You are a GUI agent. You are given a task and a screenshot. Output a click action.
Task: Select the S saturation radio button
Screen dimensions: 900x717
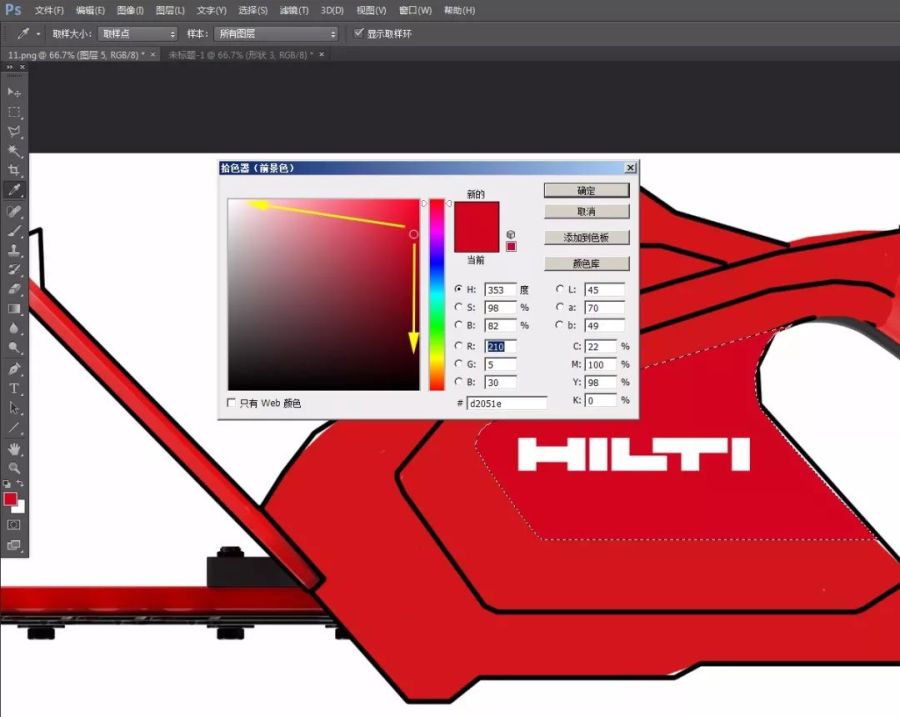point(459,307)
